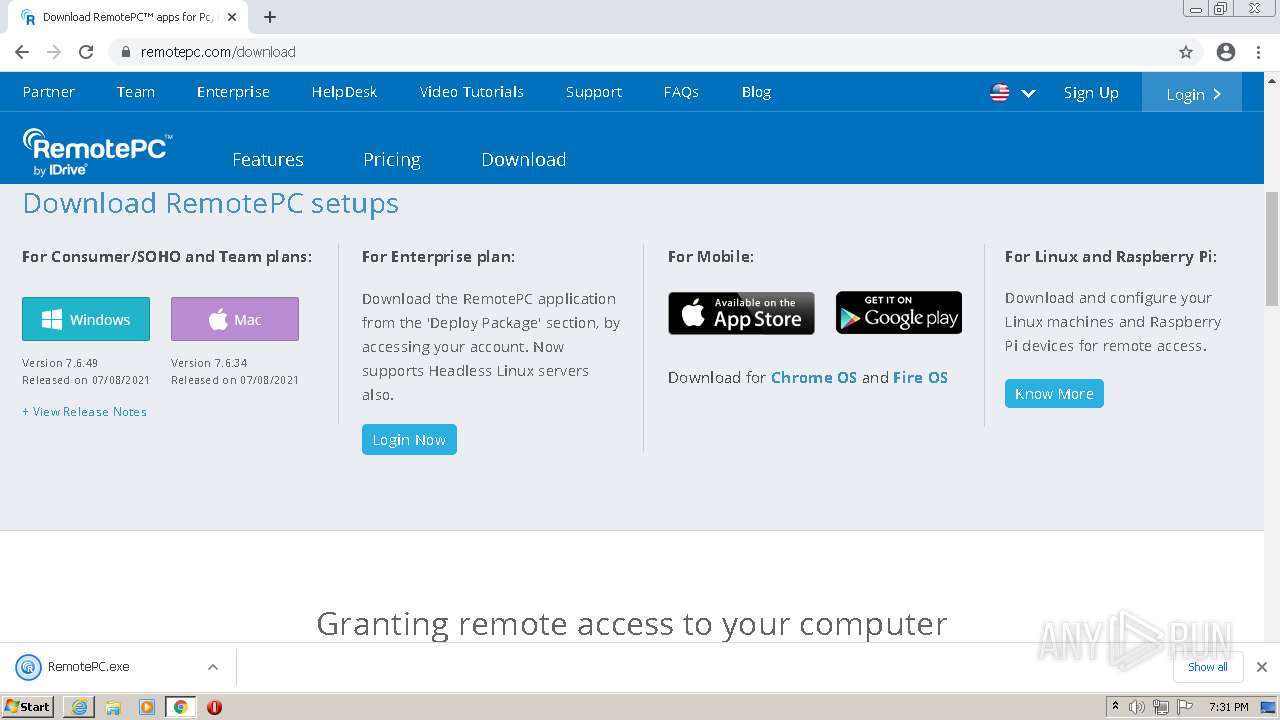This screenshot has width=1280, height=720.
Task: Open media player from taskbar
Action: (147, 707)
